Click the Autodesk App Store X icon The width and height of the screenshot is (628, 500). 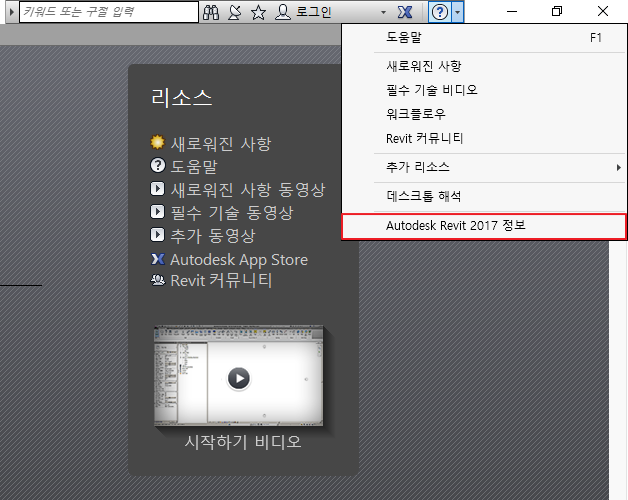pyautogui.click(x=158, y=259)
